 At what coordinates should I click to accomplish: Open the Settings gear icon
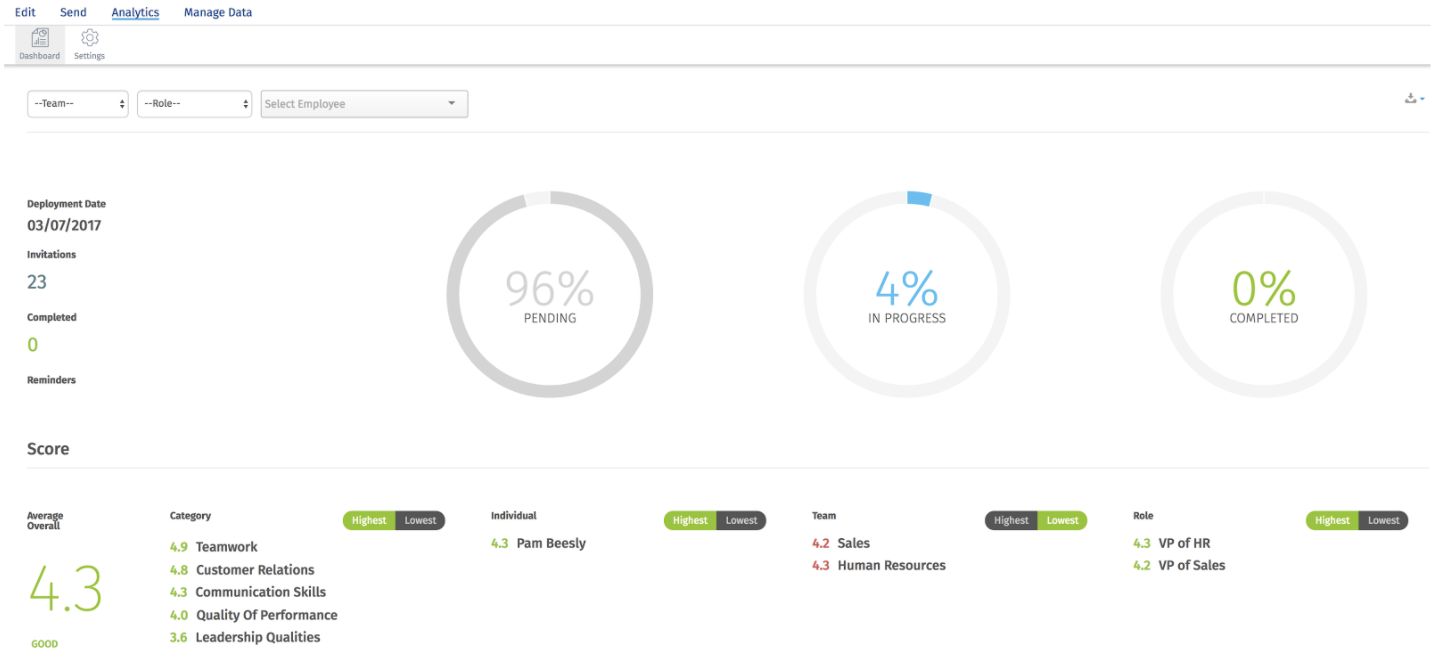point(89,44)
